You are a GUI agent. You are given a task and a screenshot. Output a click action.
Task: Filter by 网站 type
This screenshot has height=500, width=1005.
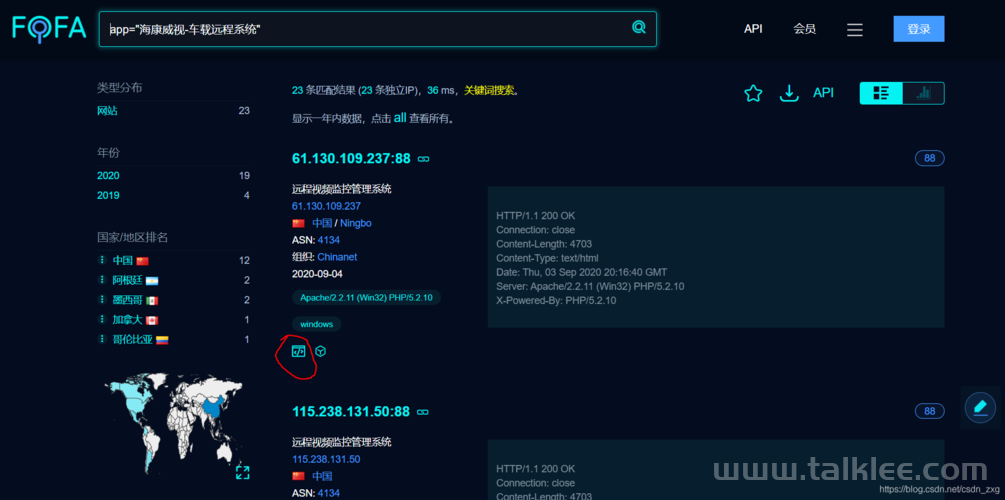[107, 111]
